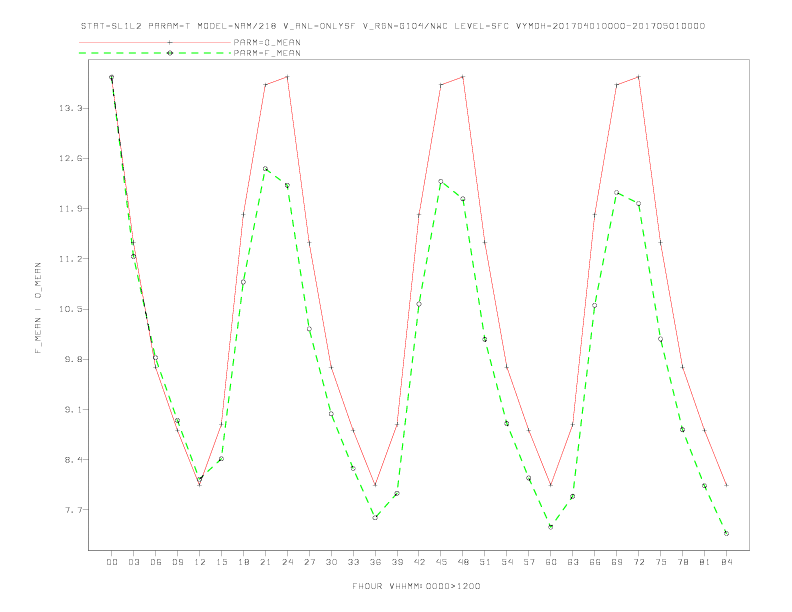Image resolution: width=792 pixels, height=612 pixels.
Task: Click x-axis tick label 66
Action: (x=595, y=562)
